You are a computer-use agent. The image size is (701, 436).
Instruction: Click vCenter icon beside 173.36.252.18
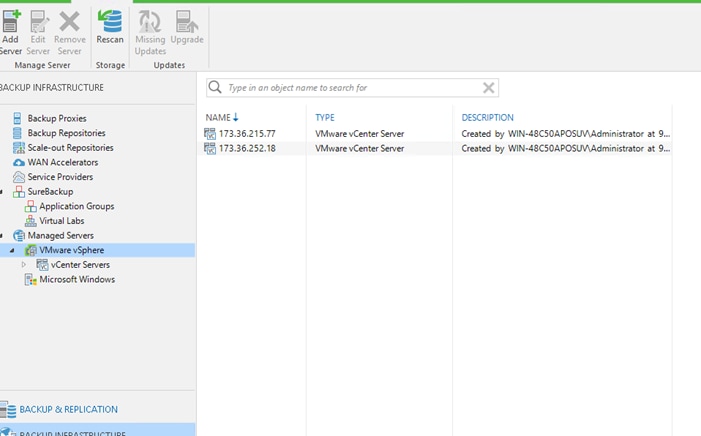(210, 148)
